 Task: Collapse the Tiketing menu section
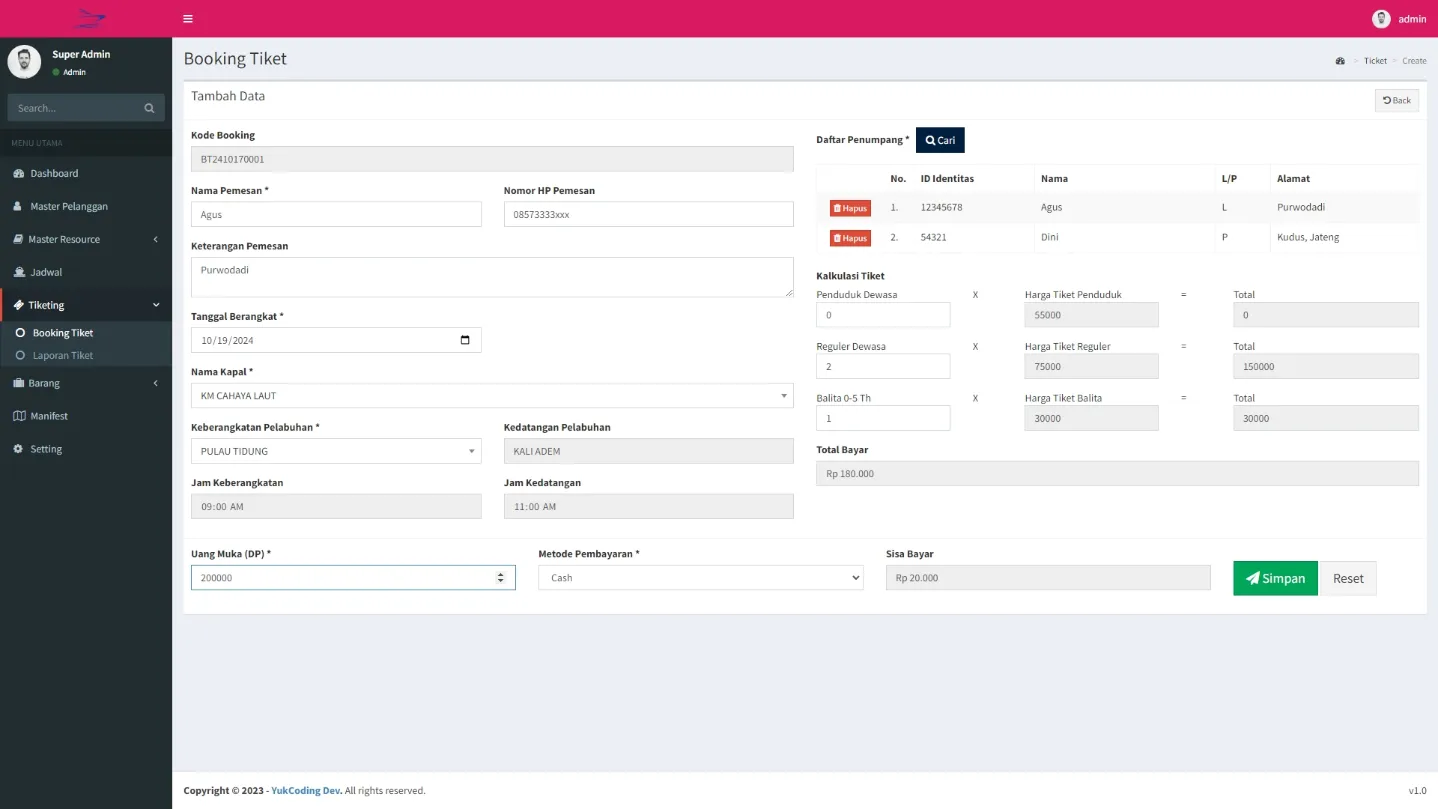tap(86, 305)
